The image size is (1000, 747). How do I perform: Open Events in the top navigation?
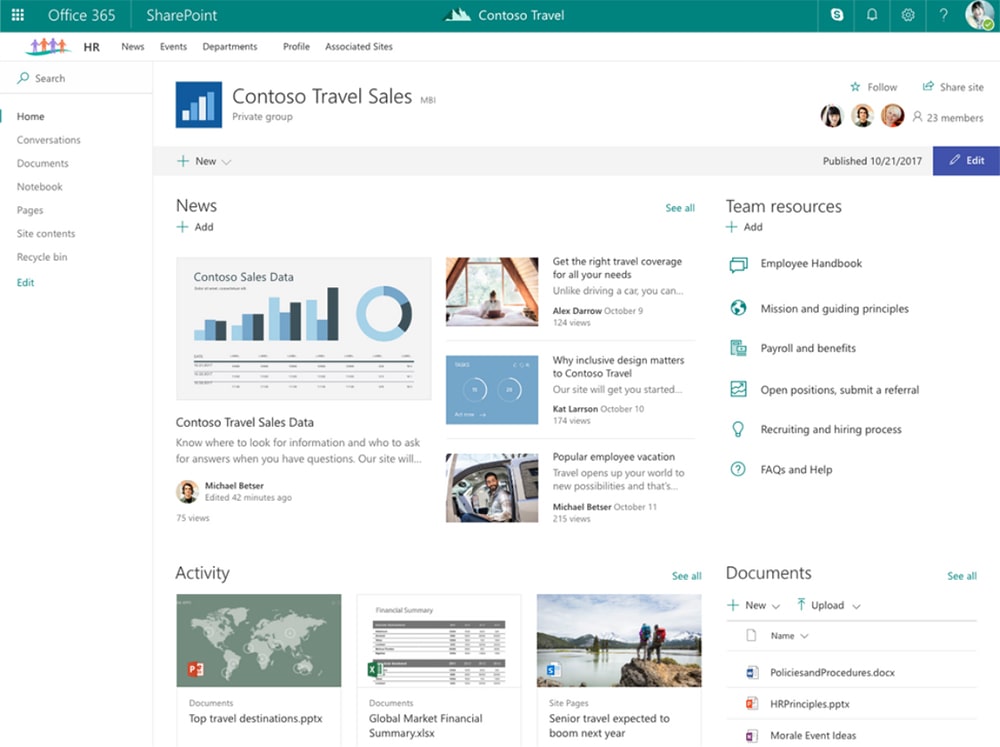pos(173,47)
